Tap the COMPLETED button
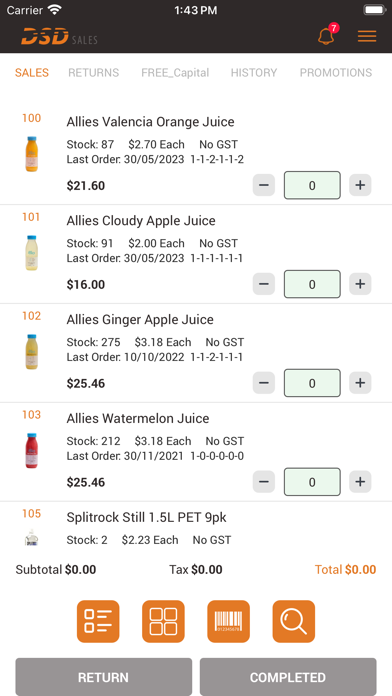The width and height of the screenshot is (392, 696). [x=288, y=677]
